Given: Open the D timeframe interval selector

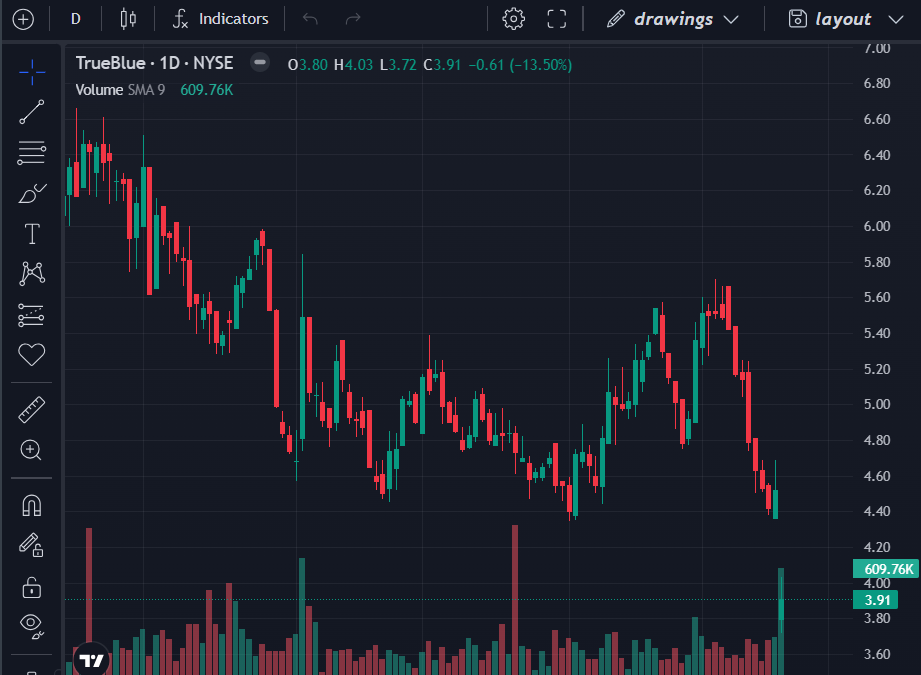Looking at the screenshot, I should 75,19.
